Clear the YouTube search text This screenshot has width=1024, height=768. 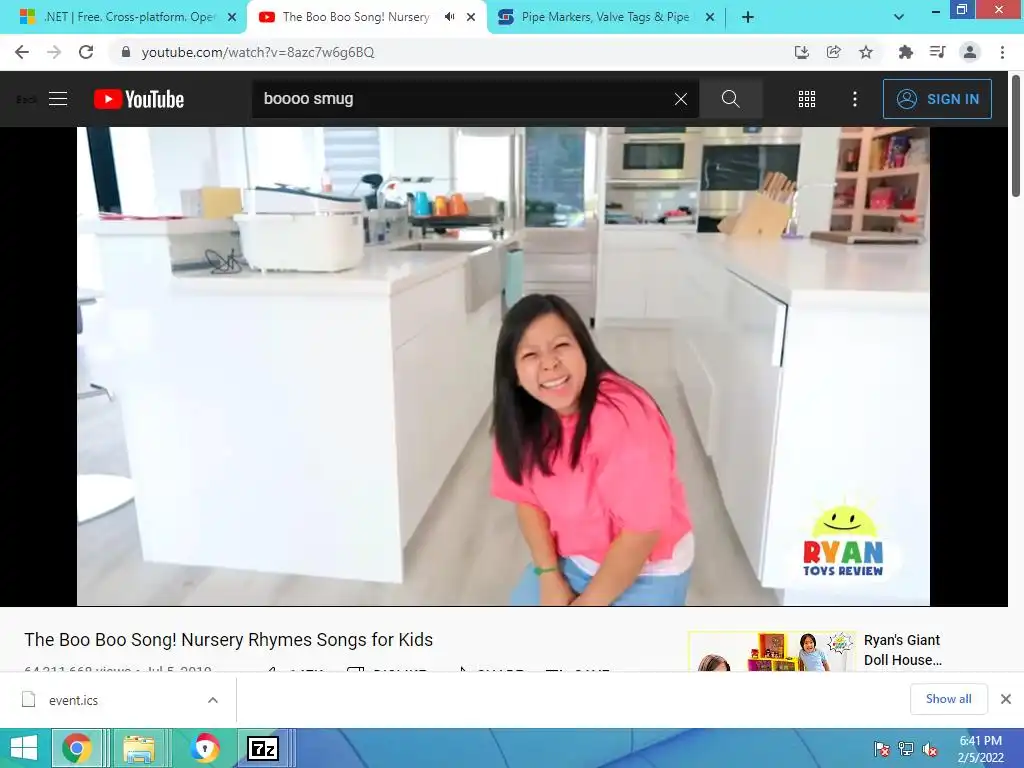pos(680,99)
